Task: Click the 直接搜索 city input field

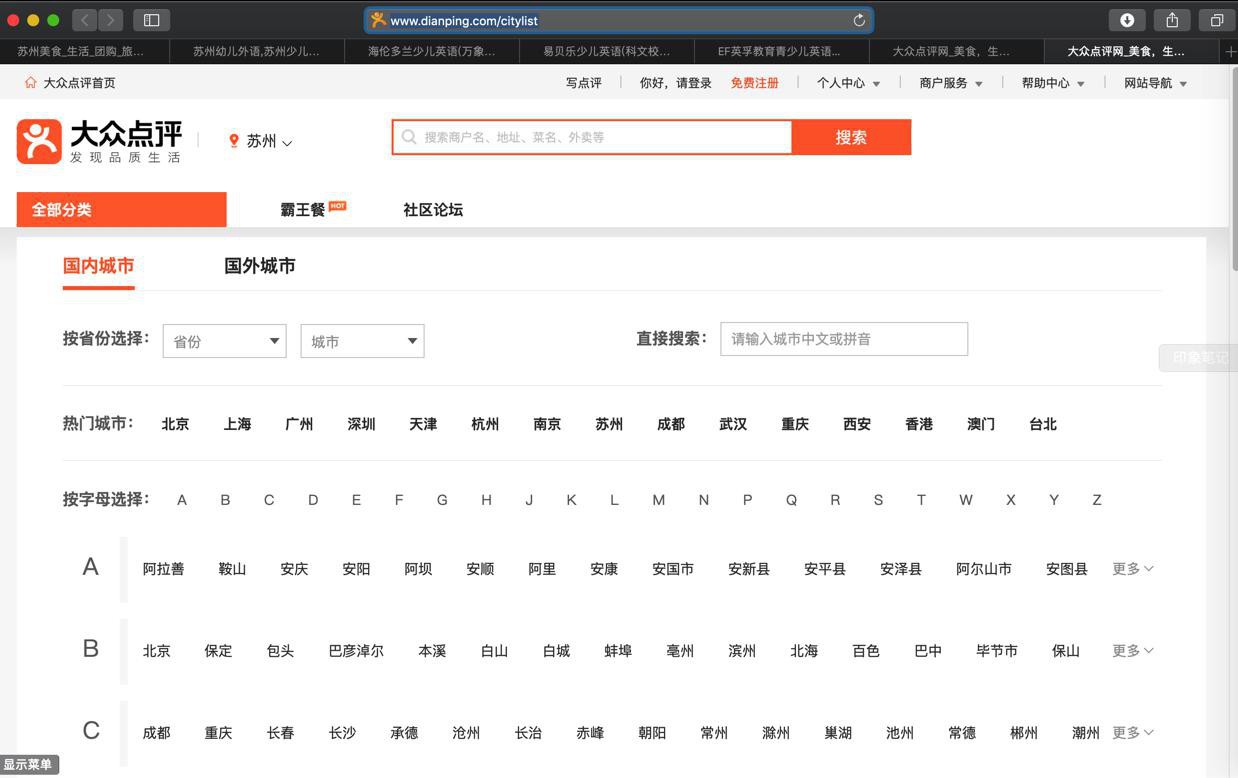Action: click(844, 339)
